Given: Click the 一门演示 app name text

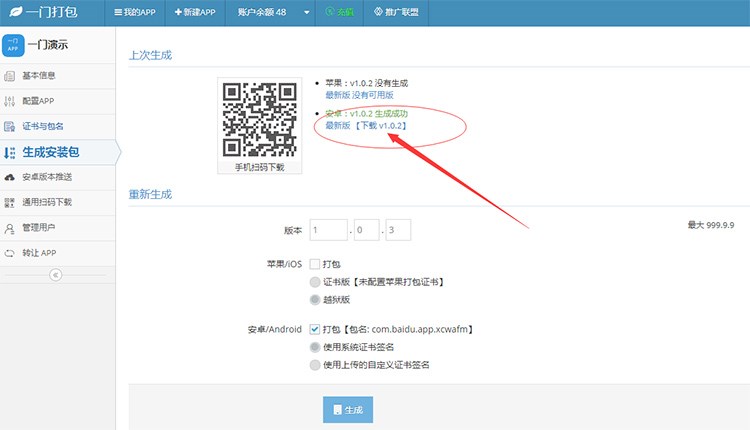Looking at the screenshot, I should 48,45.
